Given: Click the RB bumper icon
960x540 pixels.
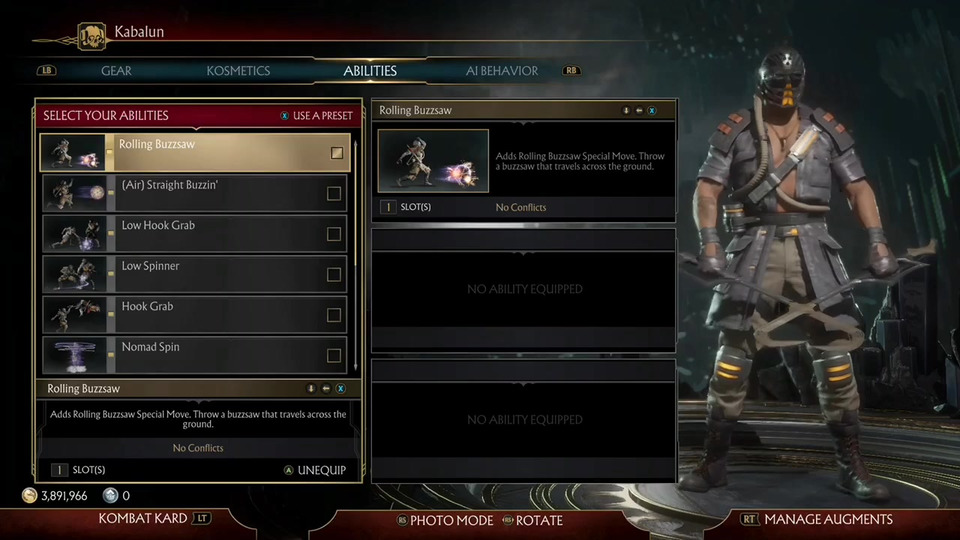Looking at the screenshot, I should point(571,70).
